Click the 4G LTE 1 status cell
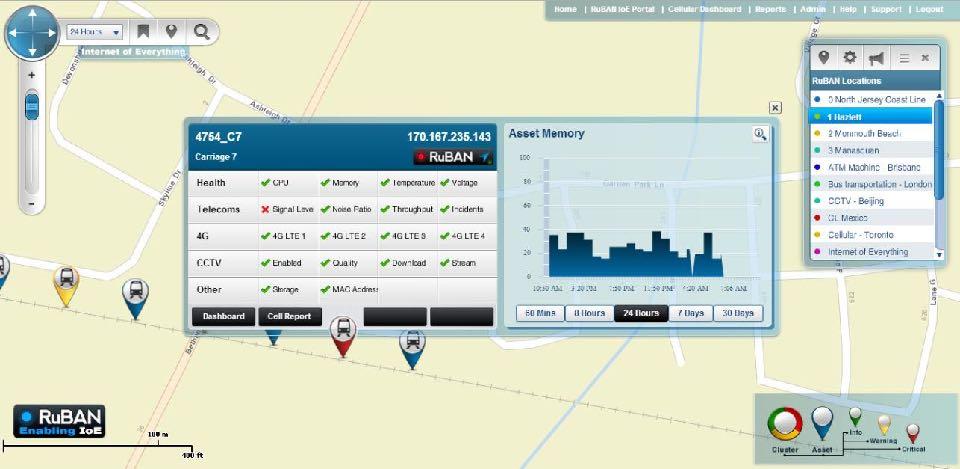Image resolution: width=960 pixels, height=469 pixels. click(x=288, y=236)
